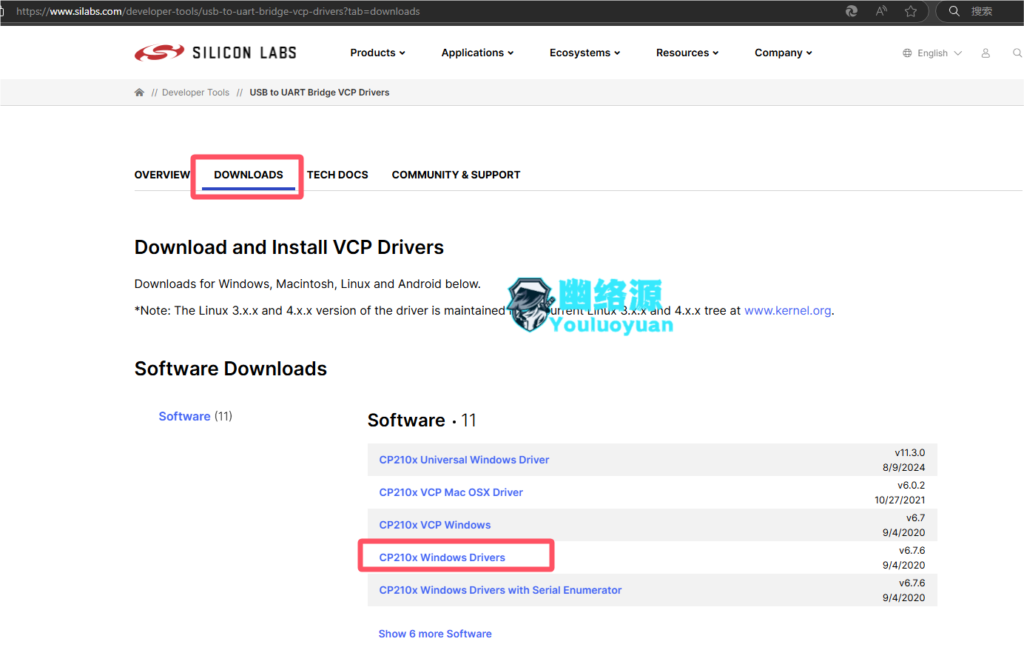This screenshot has height=650, width=1024.
Task: Click version text v11.3.0
Action: pyautogui.click(x=910, y=452)
